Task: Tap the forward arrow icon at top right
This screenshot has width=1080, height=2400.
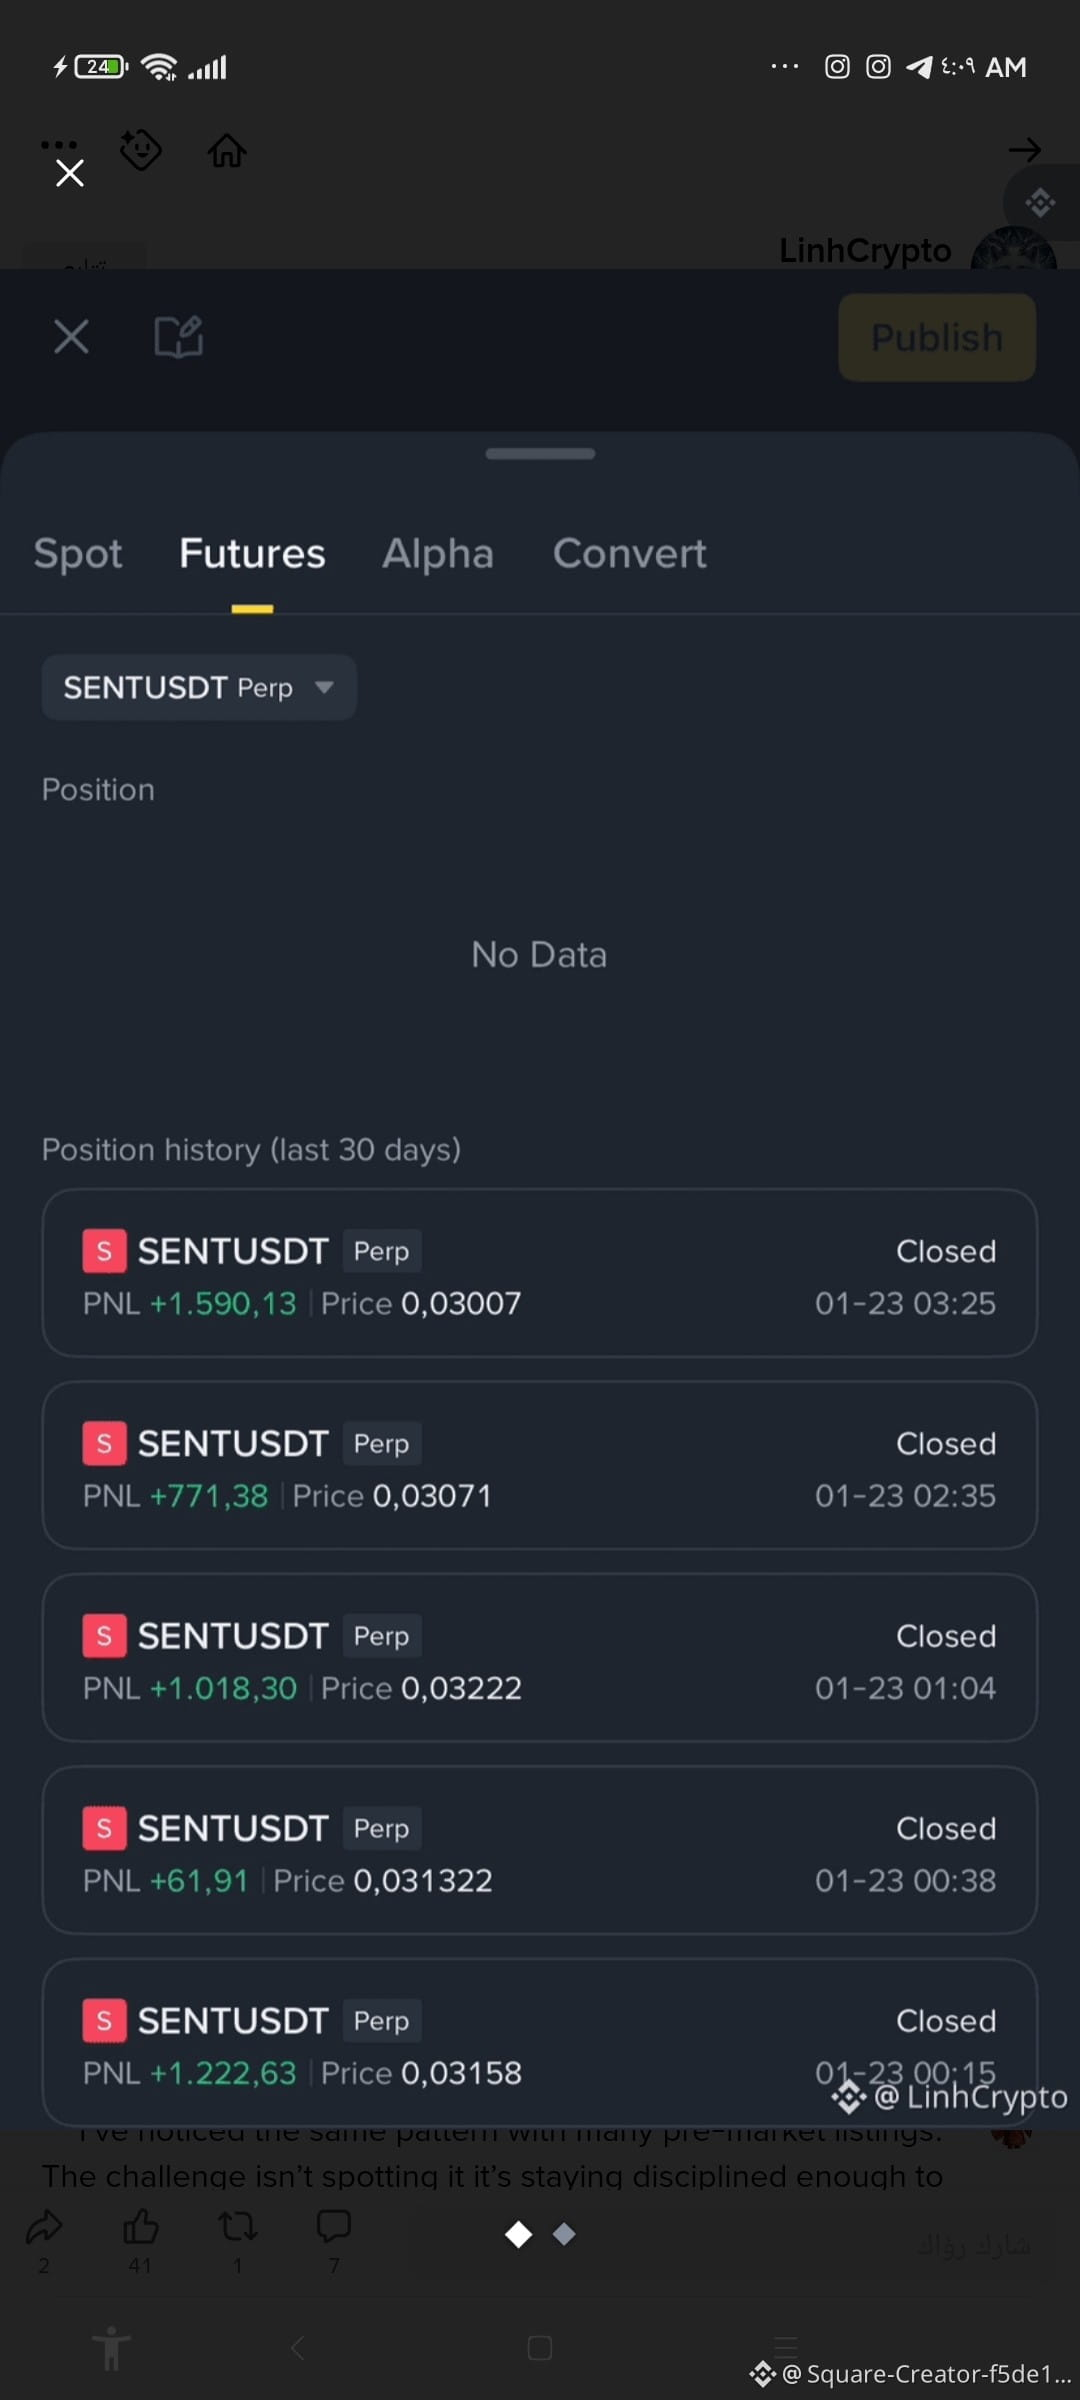Action: [1025, 150]
